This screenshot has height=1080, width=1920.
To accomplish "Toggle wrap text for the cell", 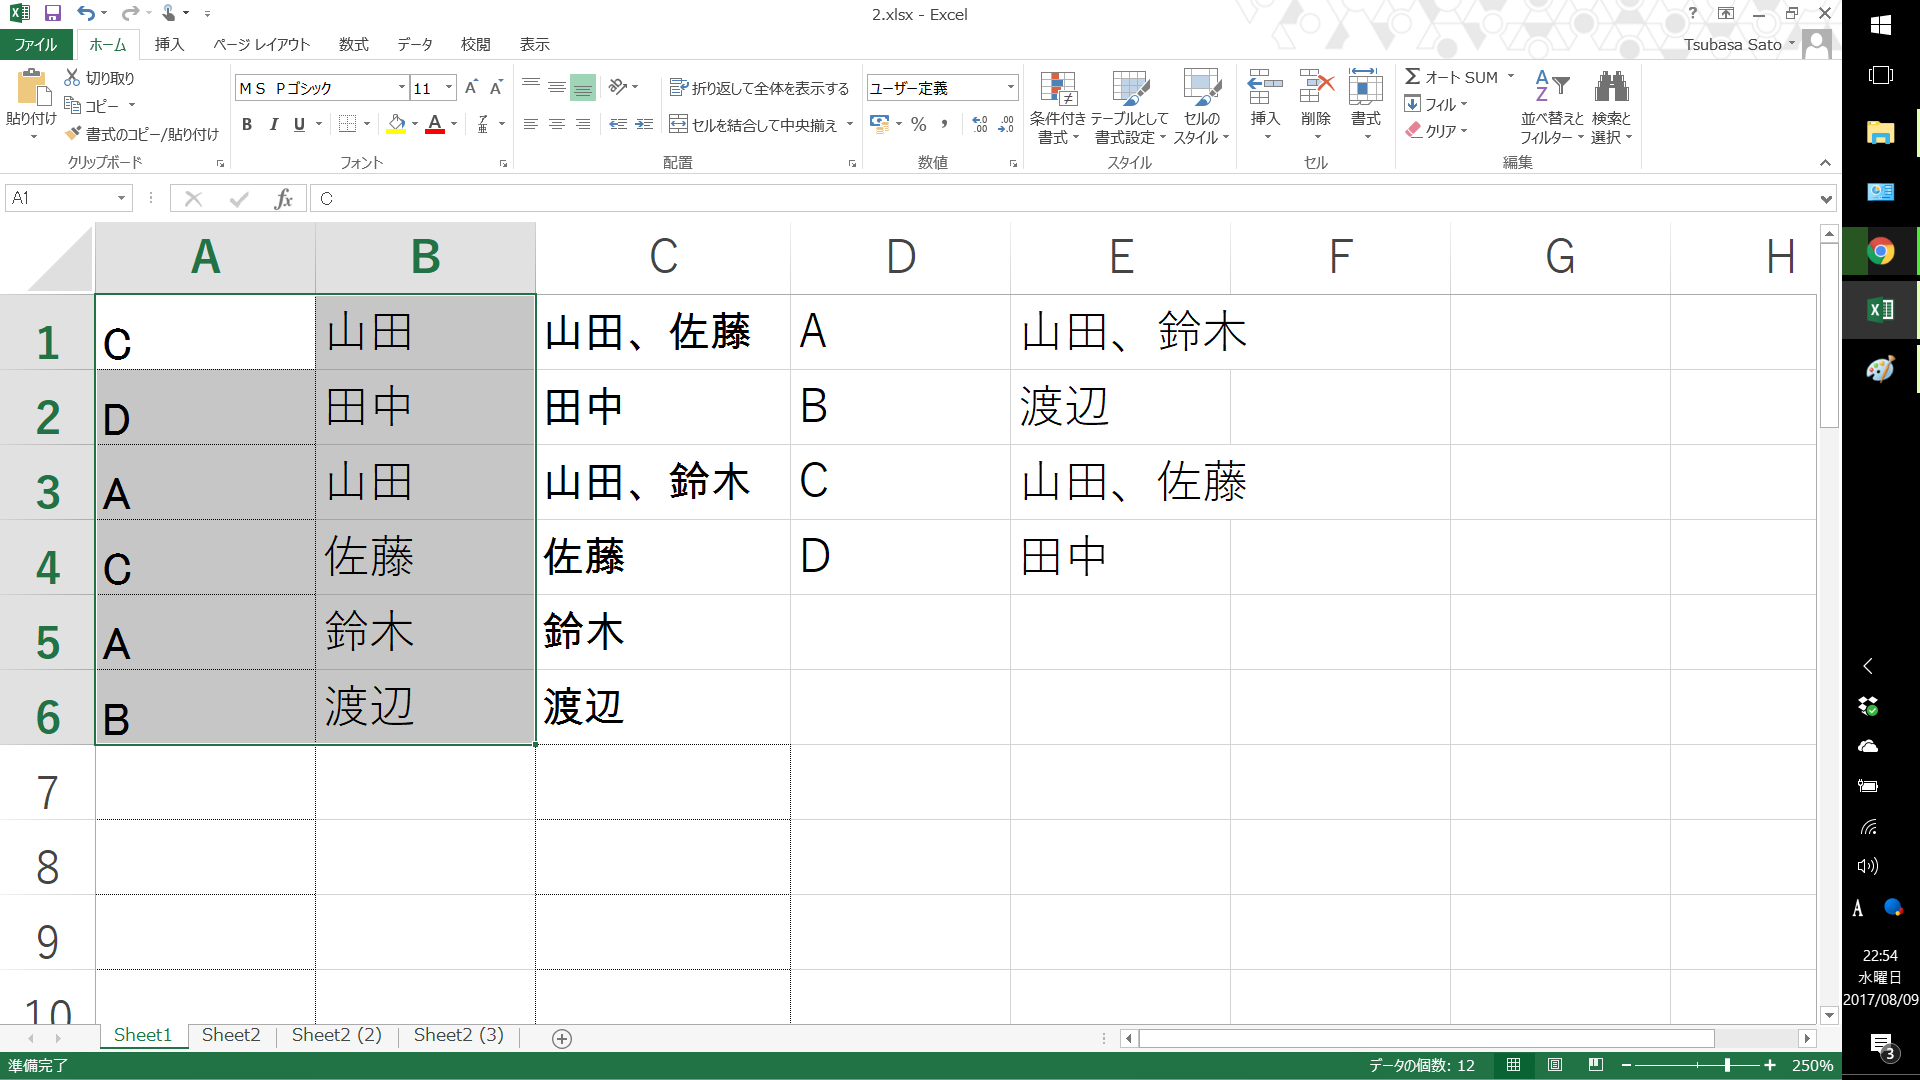I will pyautogui.click(x=759, y=88).
